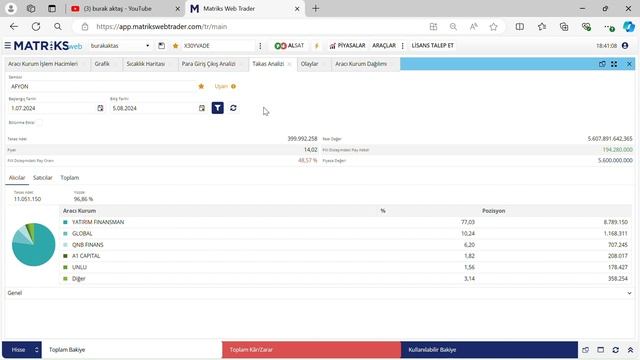Click the browser split screen icon
This screenshot has height=360, width=640.
point(520,27)
